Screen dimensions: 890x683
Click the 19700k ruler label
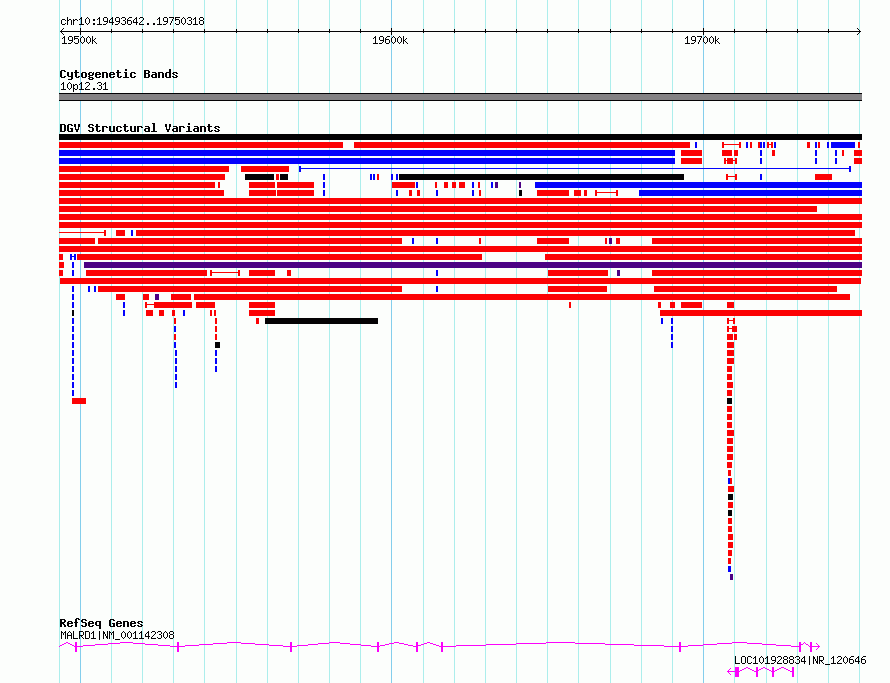pyautogui.click(x=702, y=40)
